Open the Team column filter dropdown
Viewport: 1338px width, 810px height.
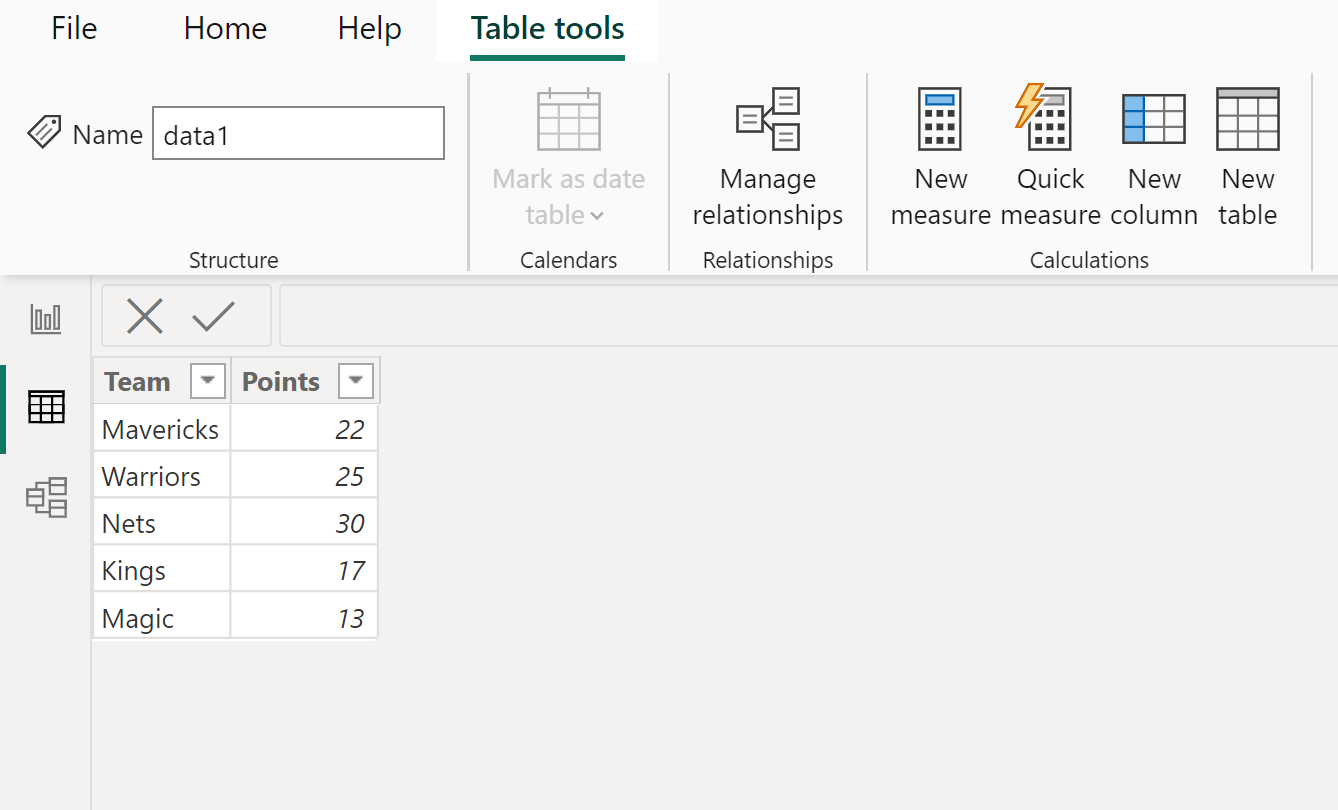(x=207, y=381)
